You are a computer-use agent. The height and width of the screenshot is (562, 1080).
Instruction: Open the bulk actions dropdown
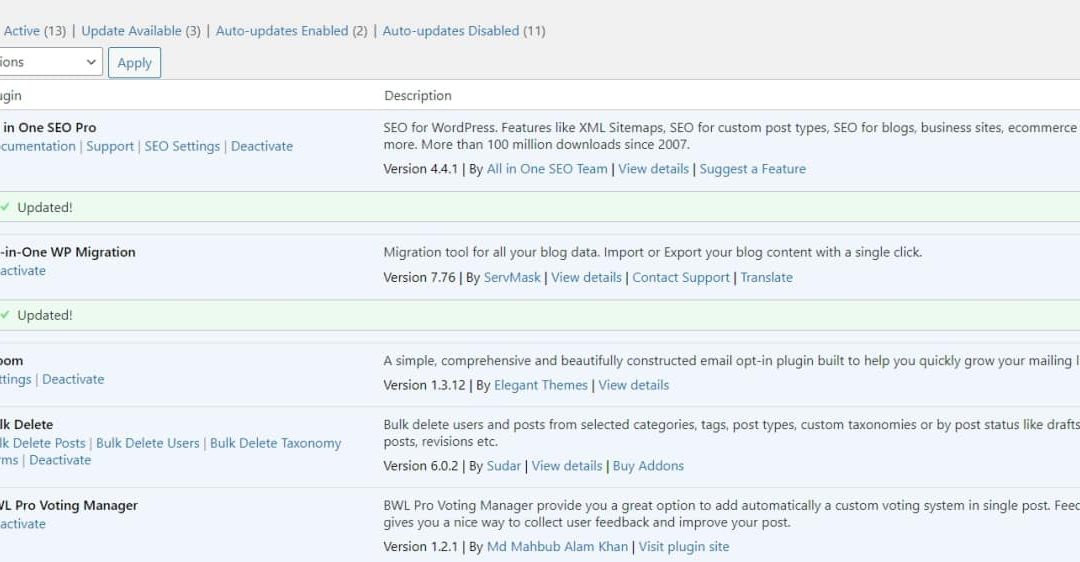click(50, 62)
